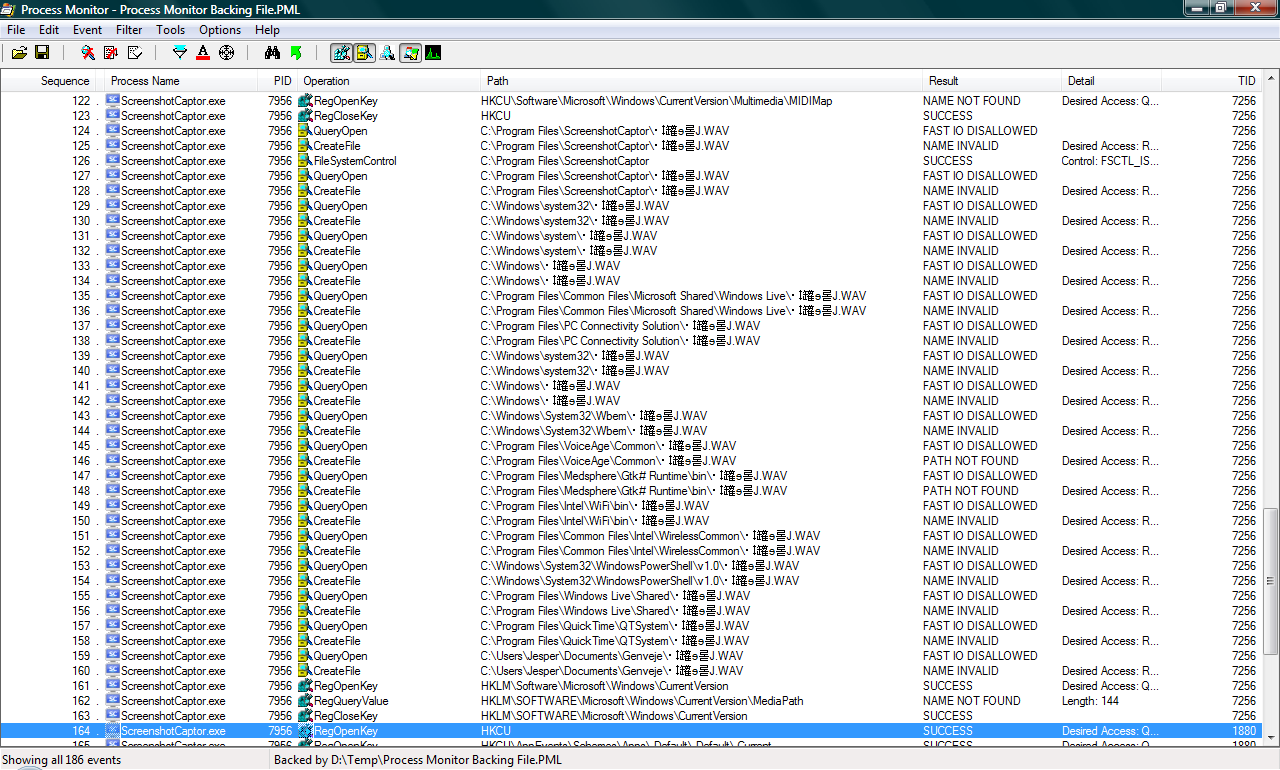This screenshot has height=770, width=1280.
Task: Click the Find binoculars icon
Action: (x=272, y=53)
